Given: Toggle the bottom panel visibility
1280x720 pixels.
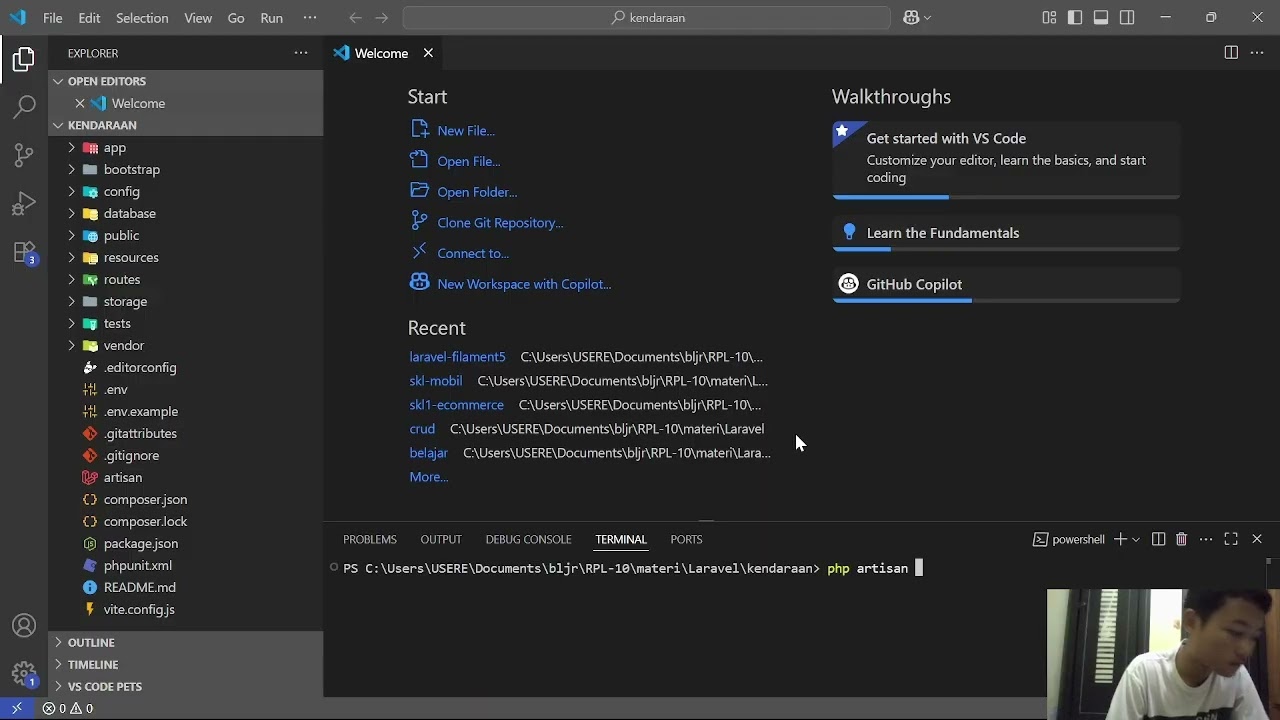Looking at the screenshot, I should [x=1101, y=17].
